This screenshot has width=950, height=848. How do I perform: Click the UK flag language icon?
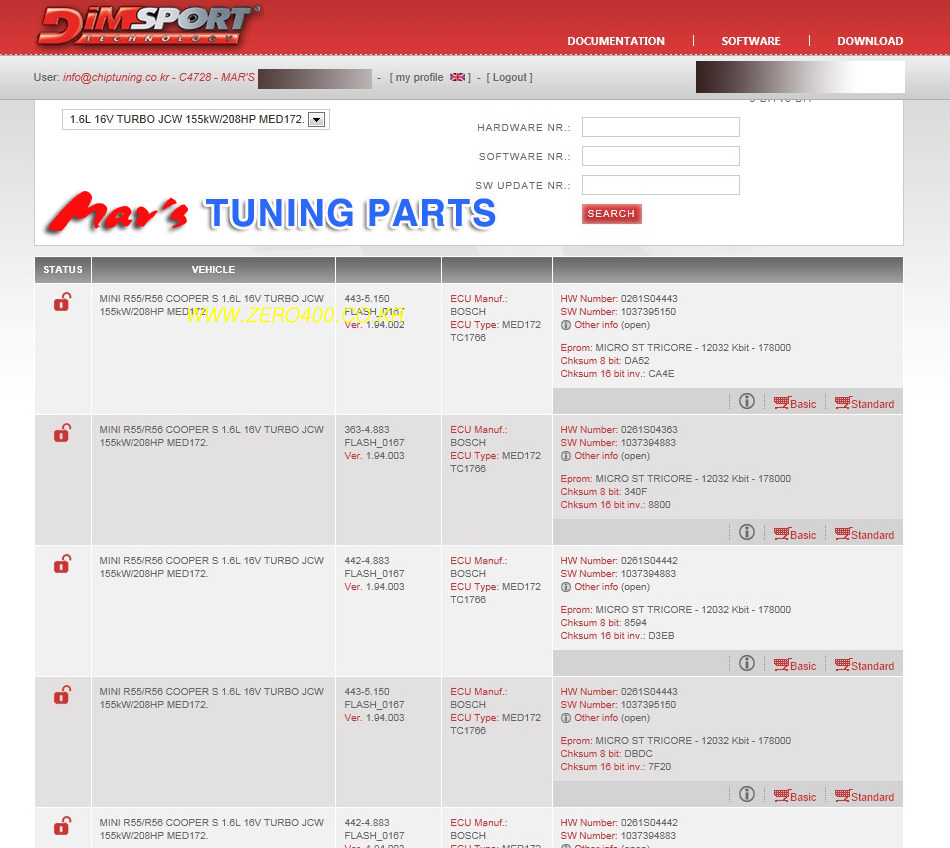click(x=457, y=77)
